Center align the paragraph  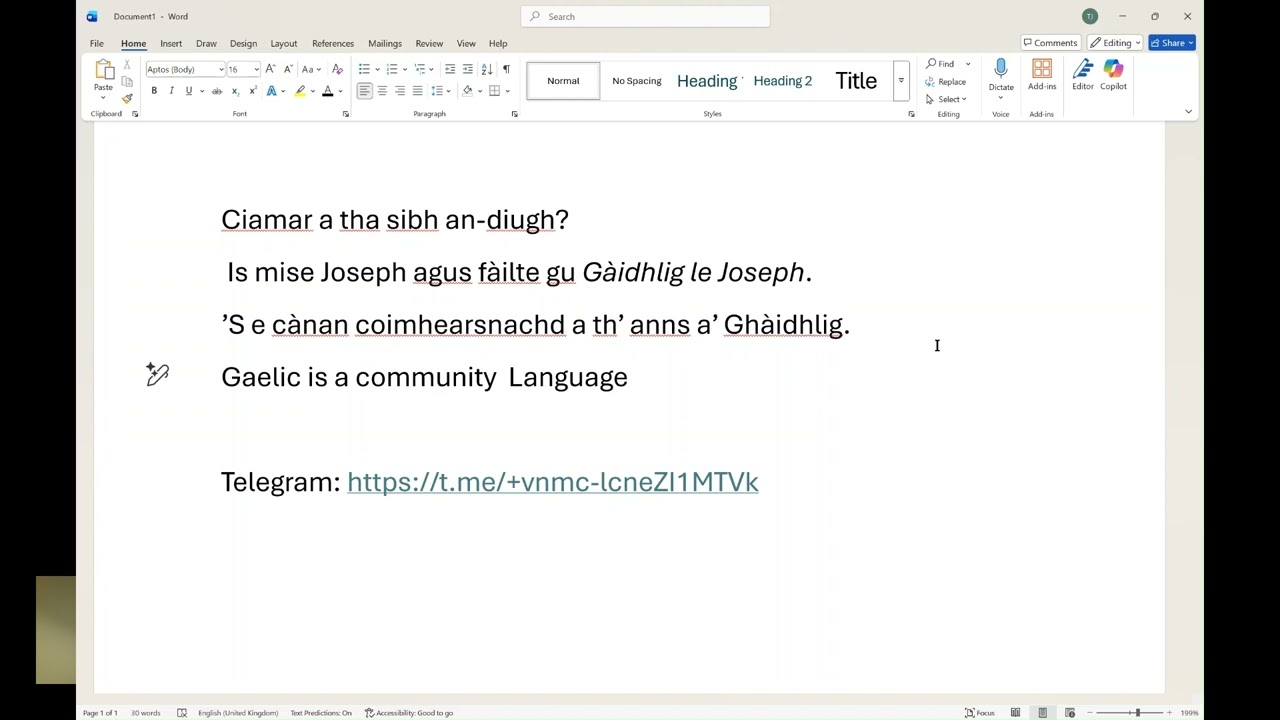pos(382,91)
